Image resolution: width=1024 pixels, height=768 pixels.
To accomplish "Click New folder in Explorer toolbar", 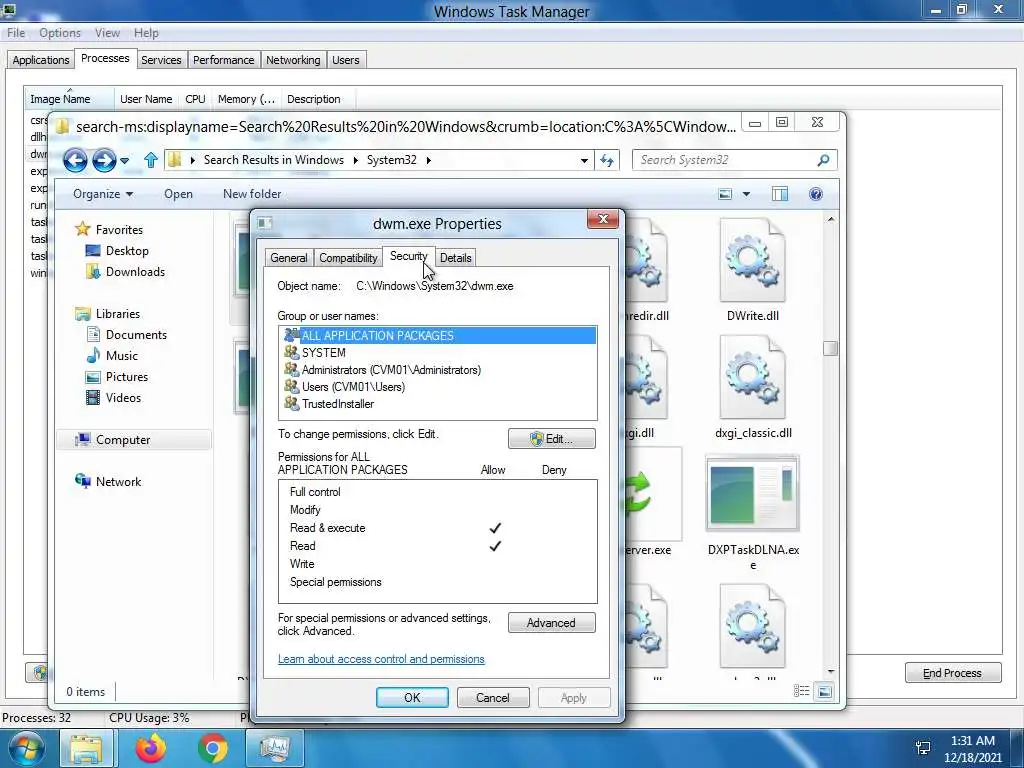I will click(252, 194).
